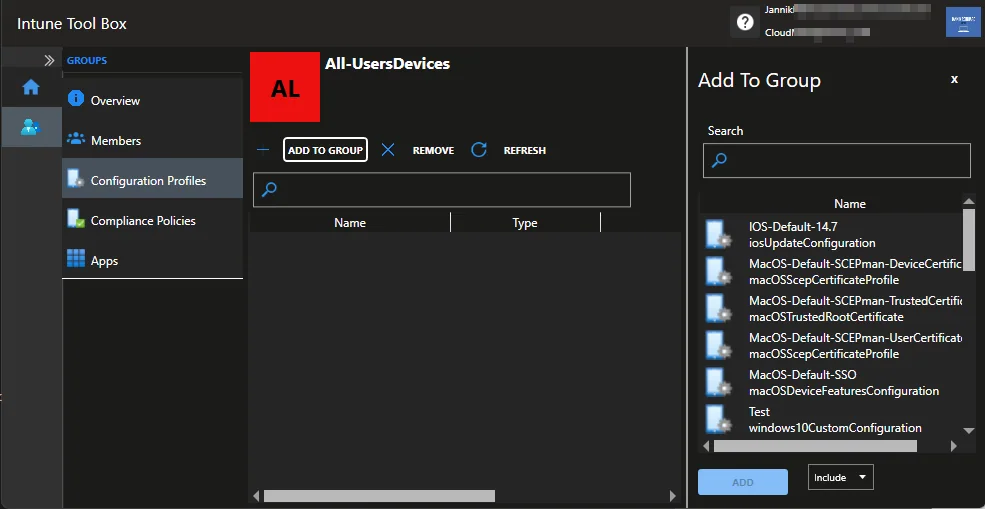Close the Add To Group panel
The width and height of the screenshot is (985, 509).
click(954, 79)
